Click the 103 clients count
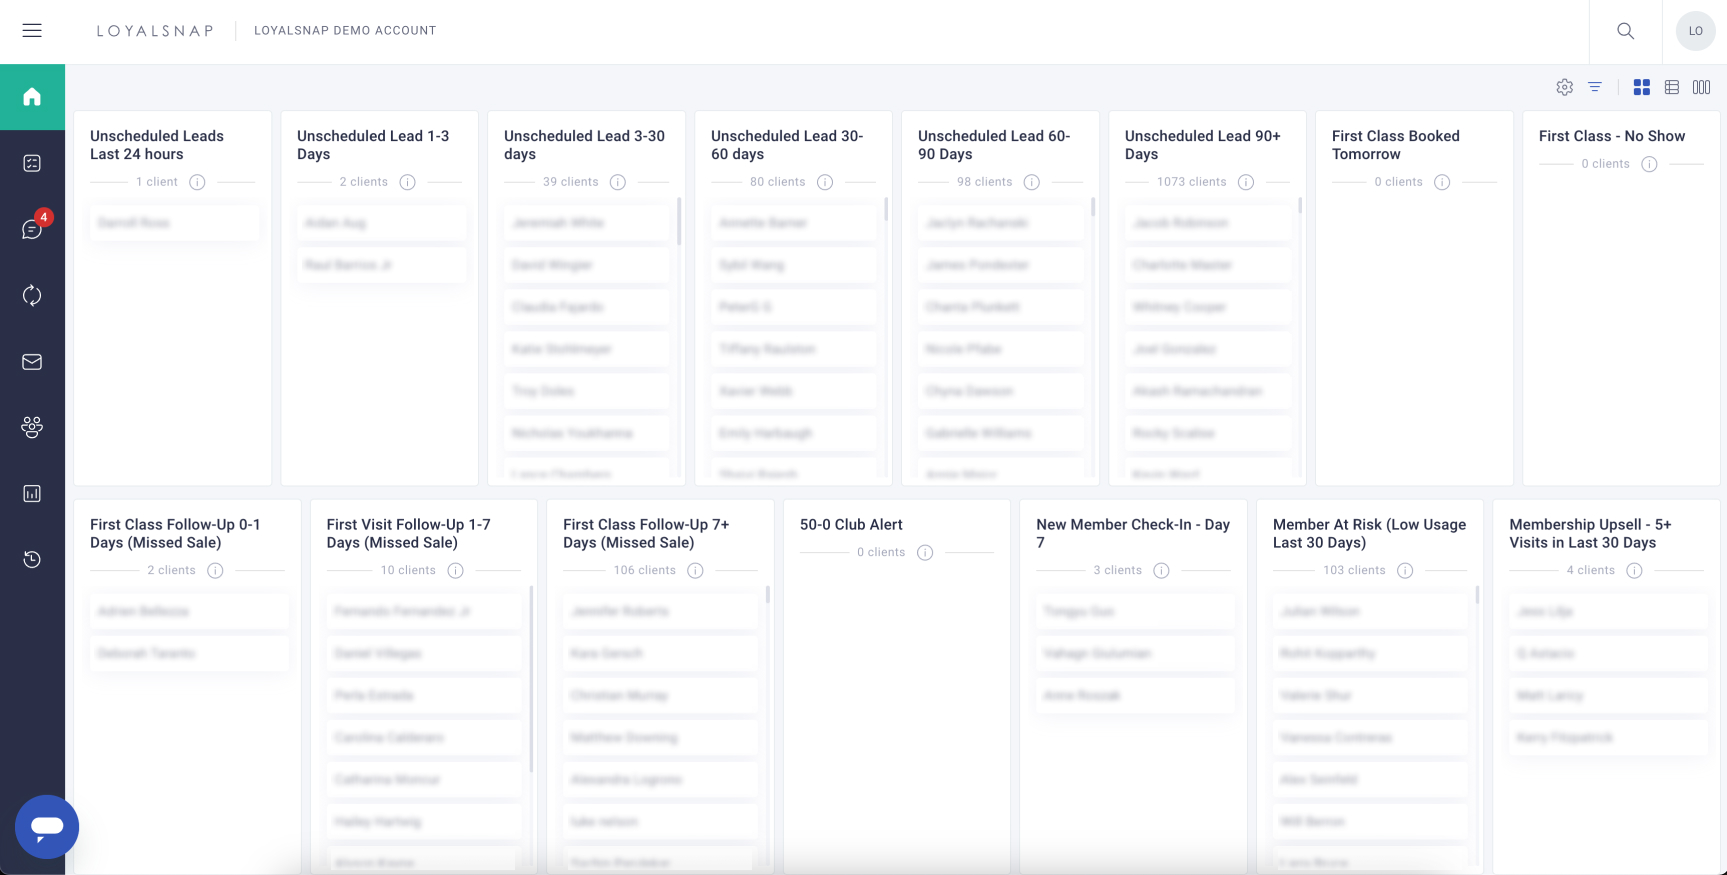Viewport: 1727px width, 875px height. pos(1354,570)
